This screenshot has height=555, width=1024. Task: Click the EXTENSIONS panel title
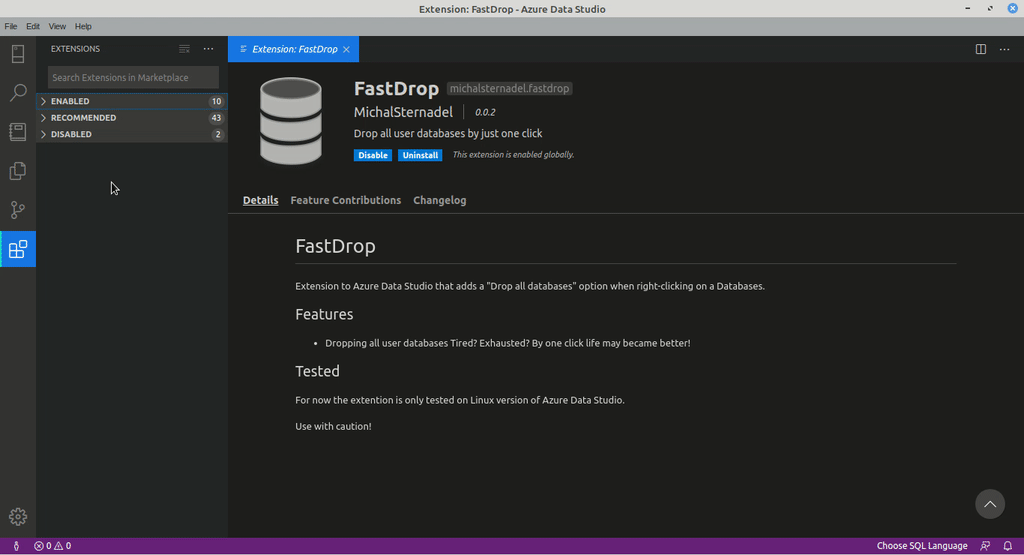click(75, 49)
